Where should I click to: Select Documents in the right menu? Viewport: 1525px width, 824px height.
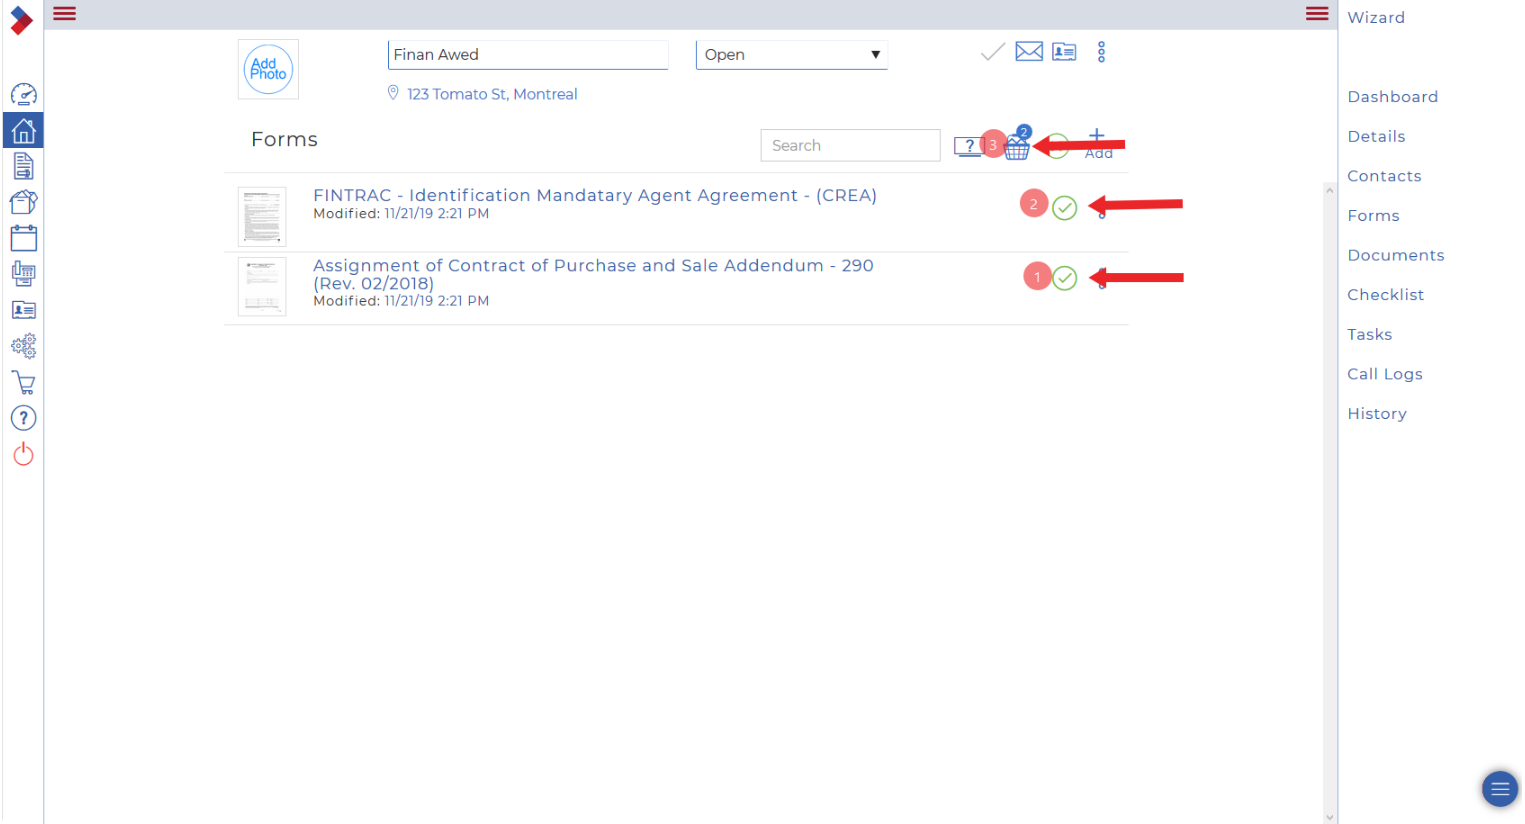1395,255
